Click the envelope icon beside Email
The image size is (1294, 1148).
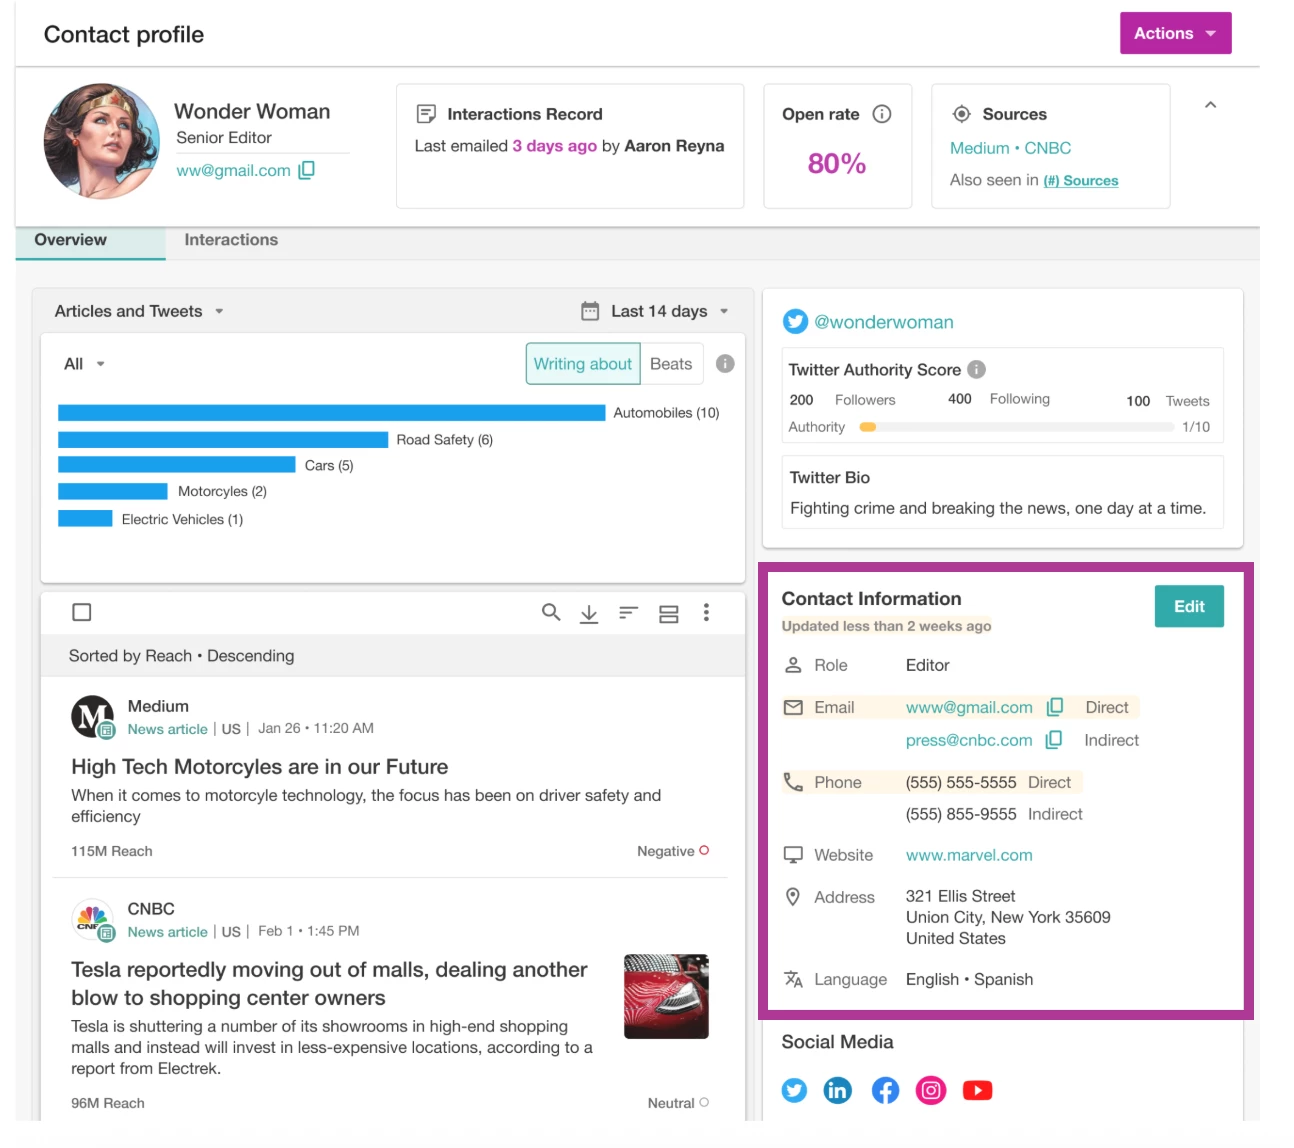coord(793,707)
